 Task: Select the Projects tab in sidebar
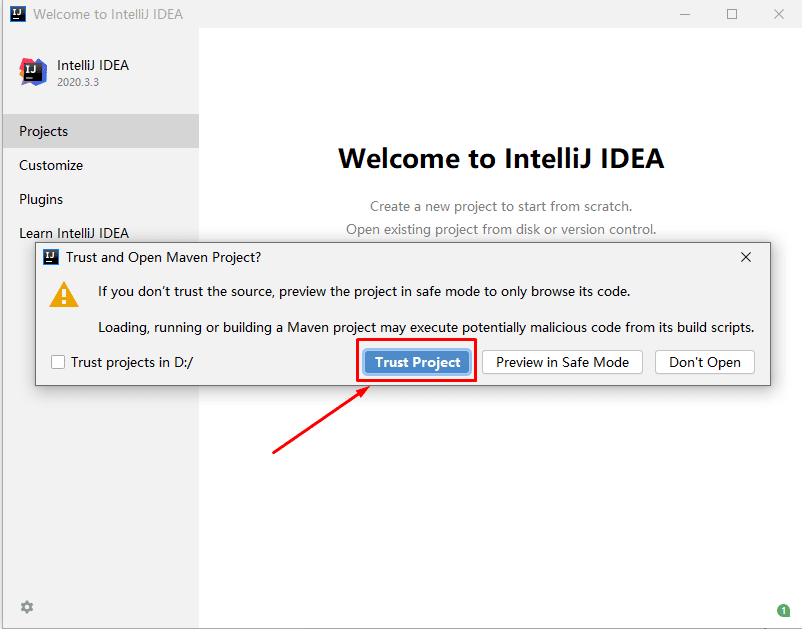click(x=101, y=131)
